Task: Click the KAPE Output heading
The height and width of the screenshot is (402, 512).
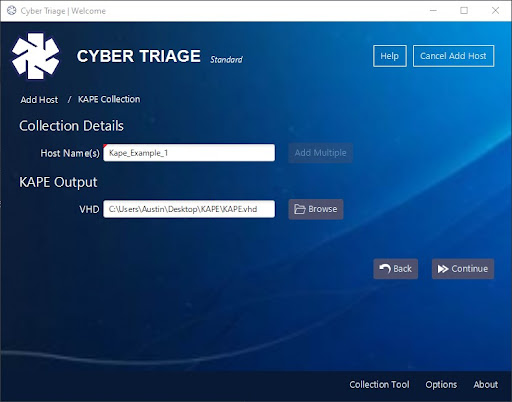Action: (x=58, y=182)
